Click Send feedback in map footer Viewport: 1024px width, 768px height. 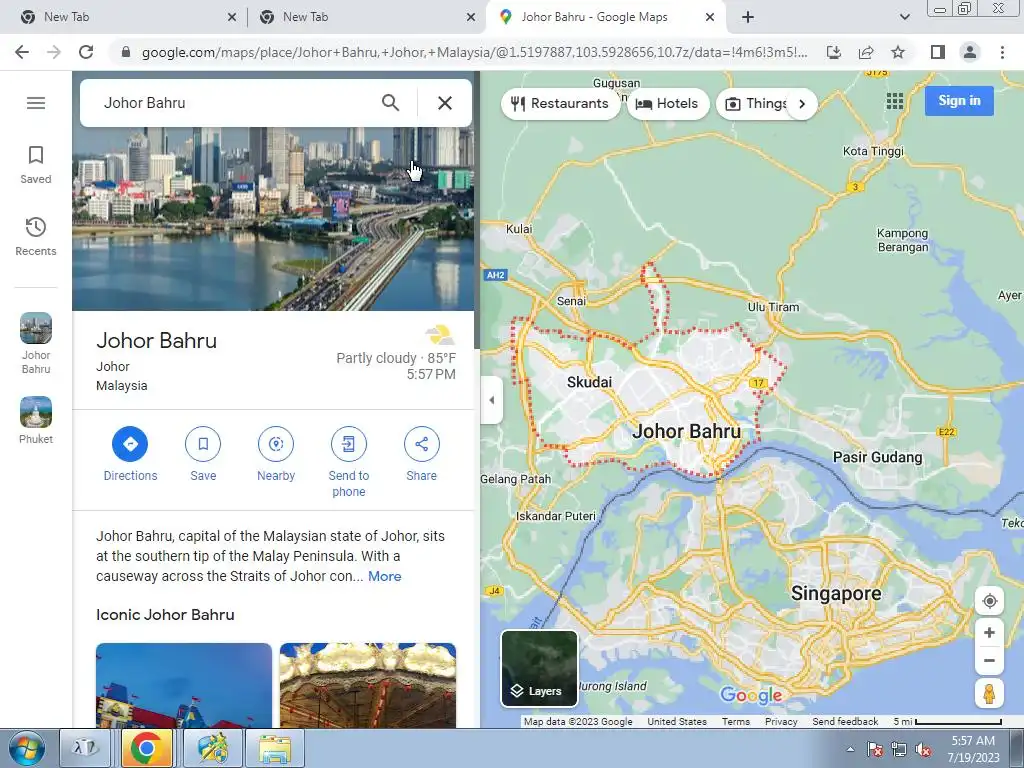click(x=845, y=722)
